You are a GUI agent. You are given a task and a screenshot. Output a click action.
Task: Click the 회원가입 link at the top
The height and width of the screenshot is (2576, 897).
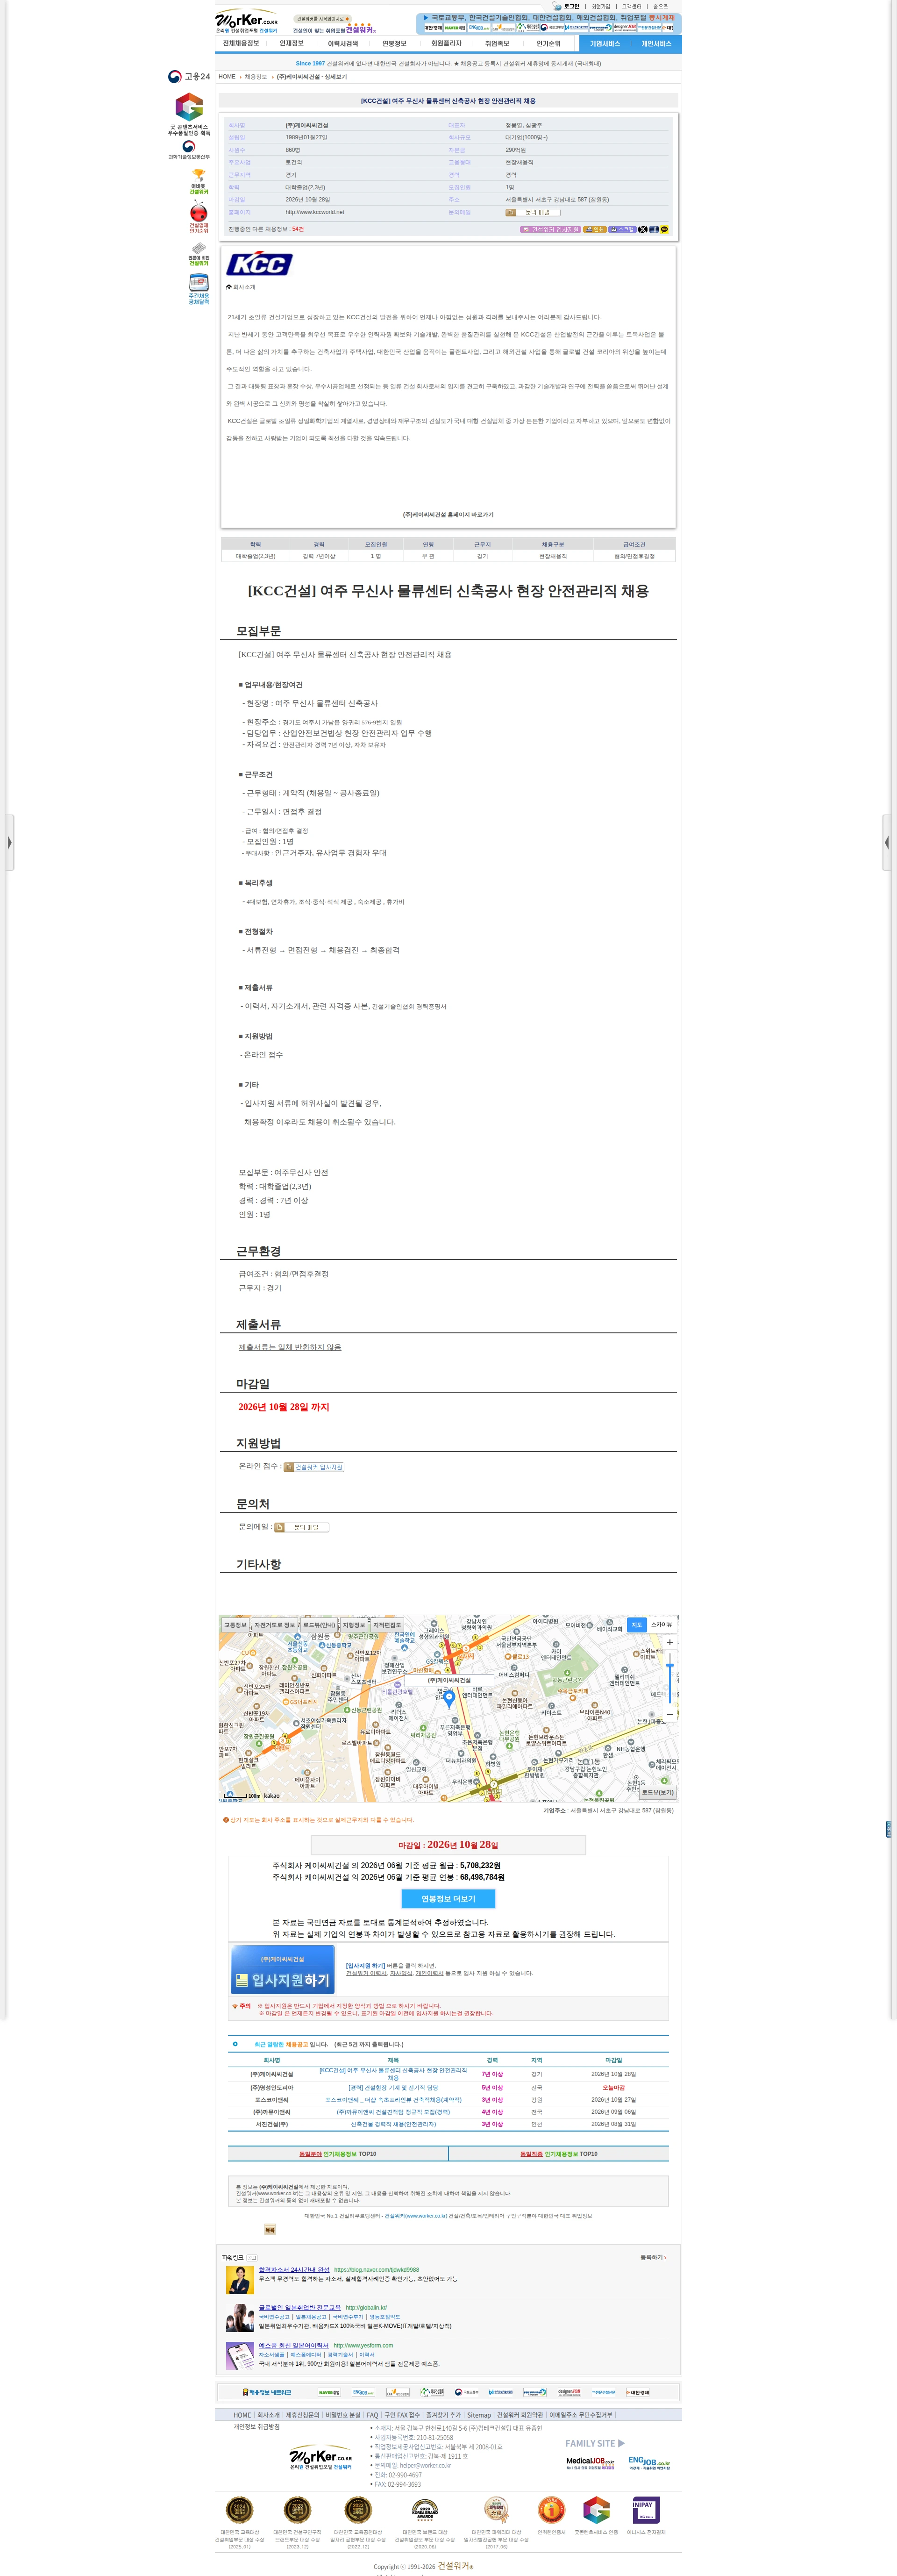pos(600,6)
